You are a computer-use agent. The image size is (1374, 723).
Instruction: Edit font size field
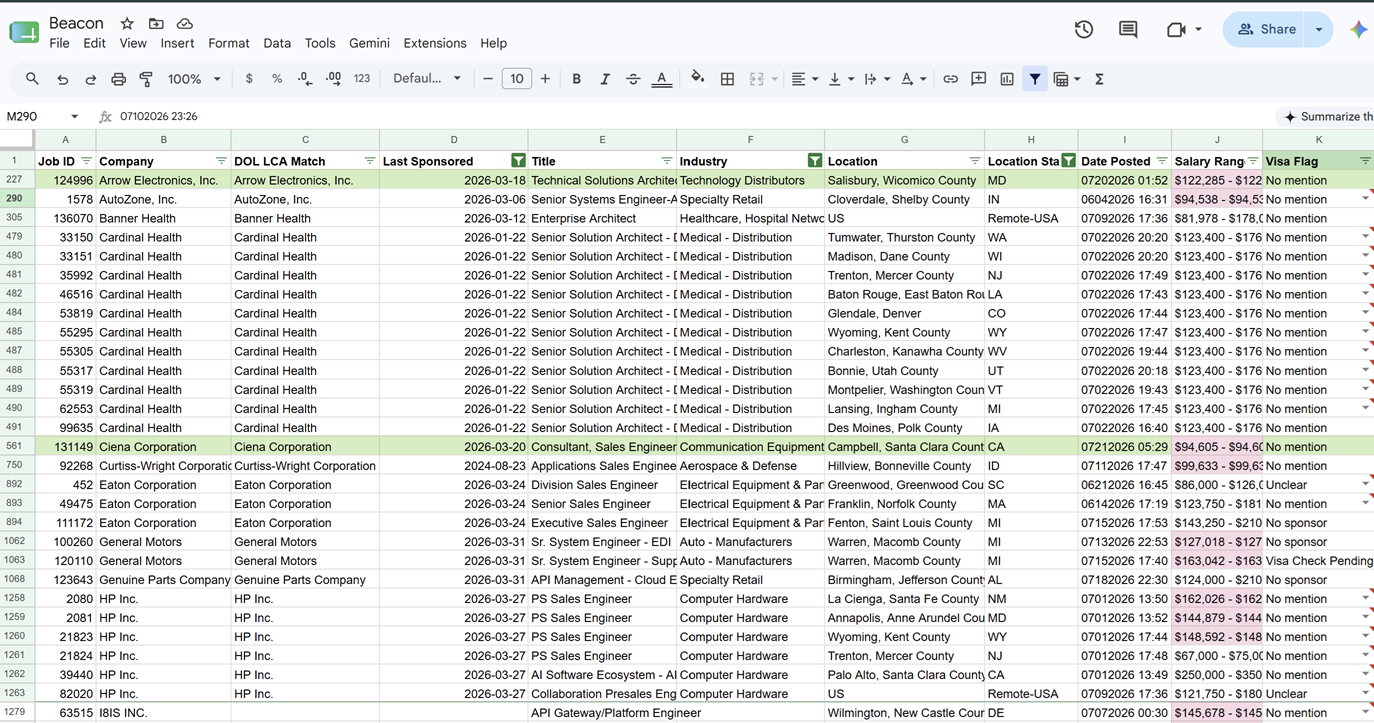(516, 79)
